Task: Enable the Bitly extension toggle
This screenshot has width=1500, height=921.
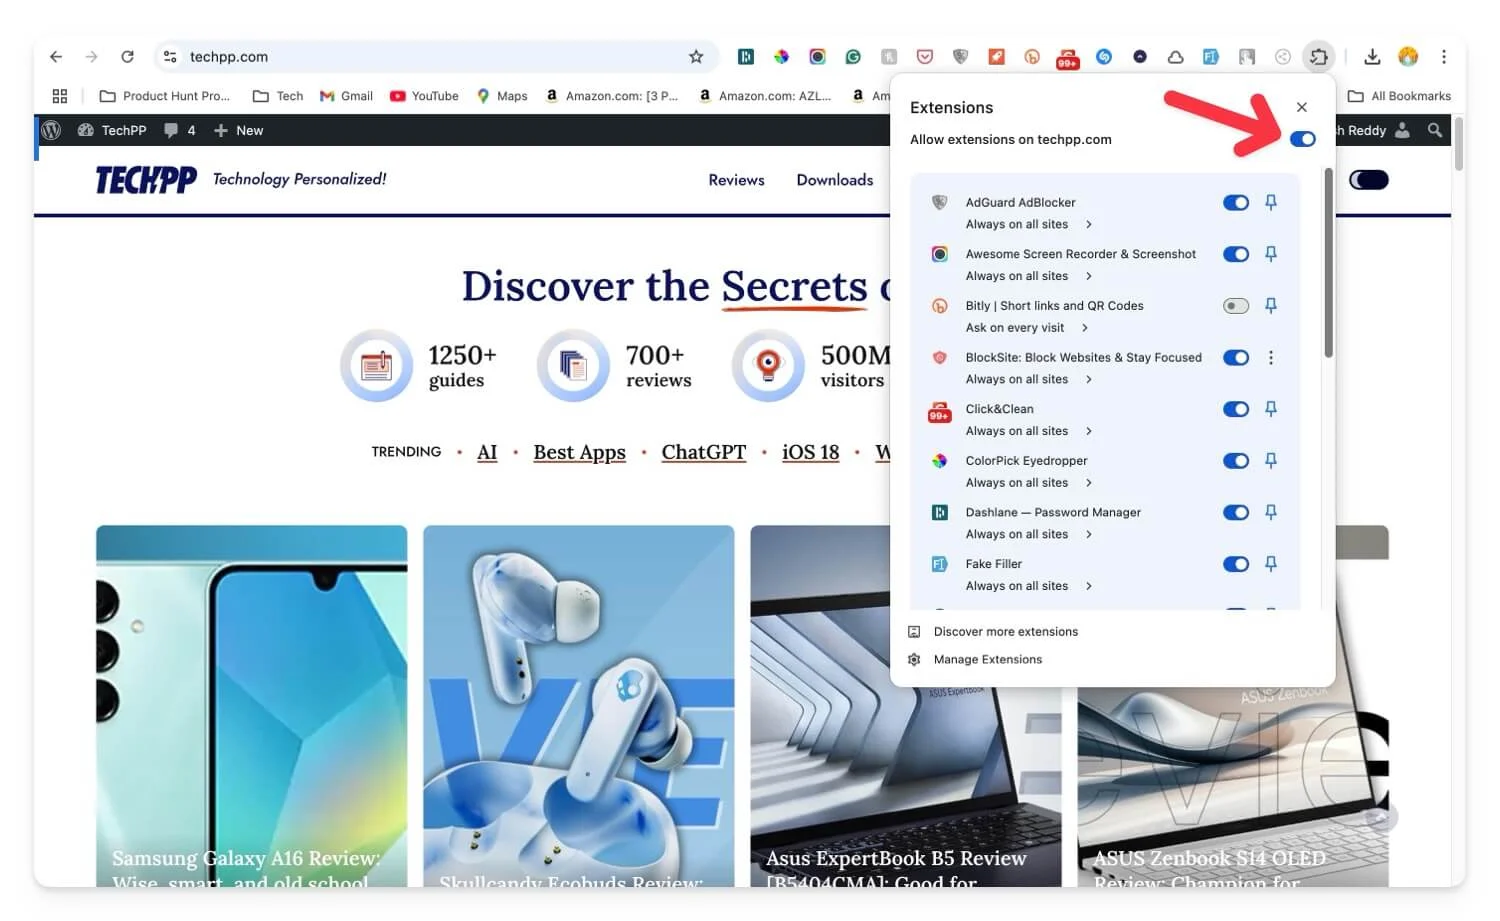Action: pos(1236,306)
